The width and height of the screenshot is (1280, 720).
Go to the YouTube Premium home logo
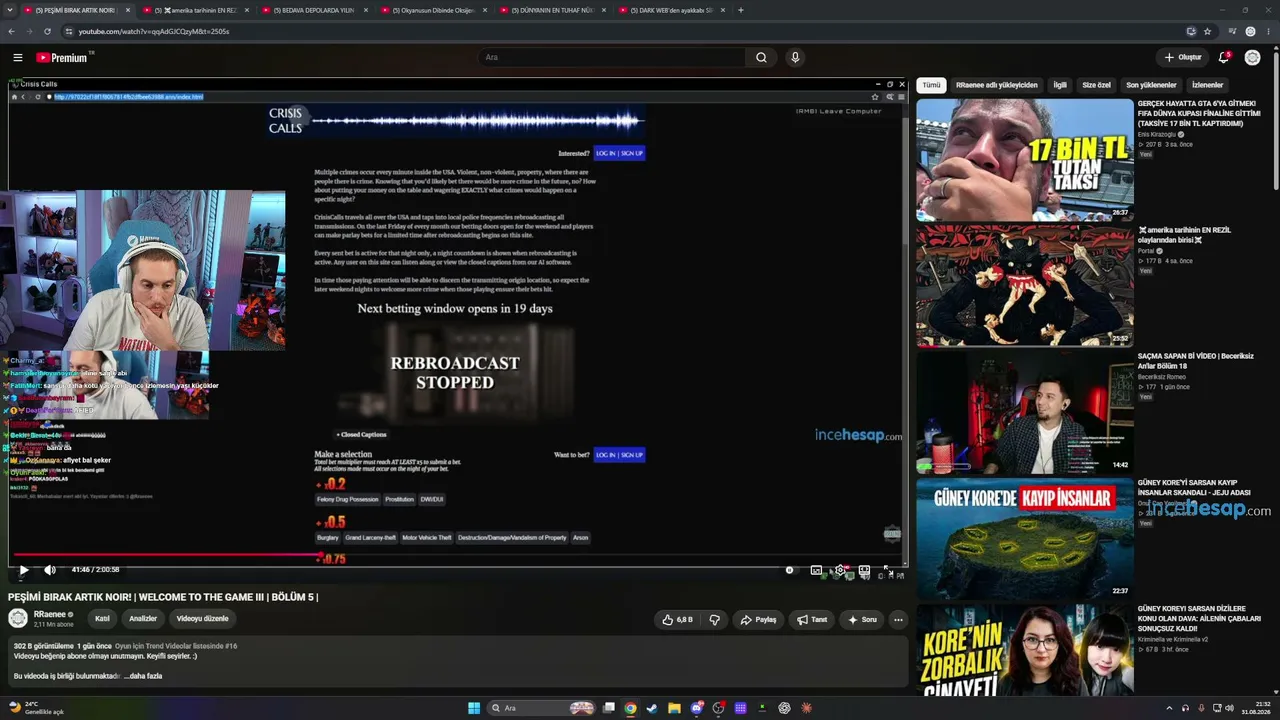pos(64,58)
